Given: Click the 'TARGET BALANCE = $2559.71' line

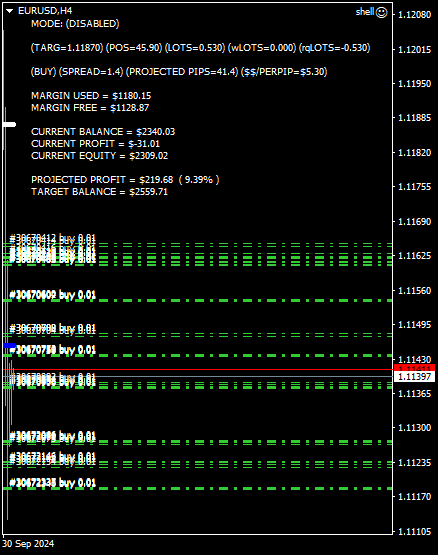Looking at the screenshot, I should click(x=99, y=192).
